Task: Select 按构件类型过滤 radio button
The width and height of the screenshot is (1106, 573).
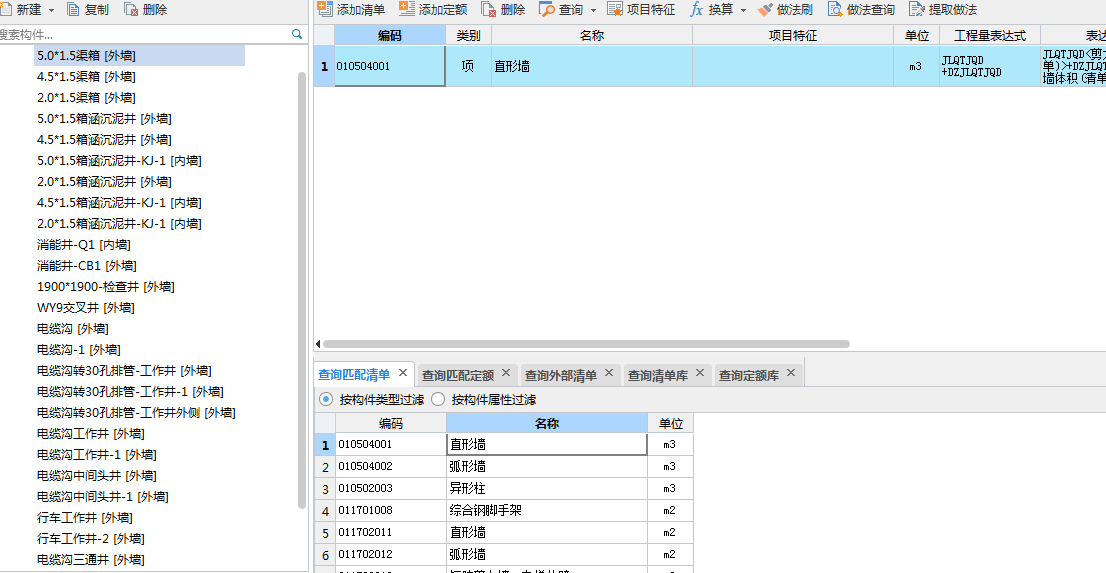Action: (326, 399)
